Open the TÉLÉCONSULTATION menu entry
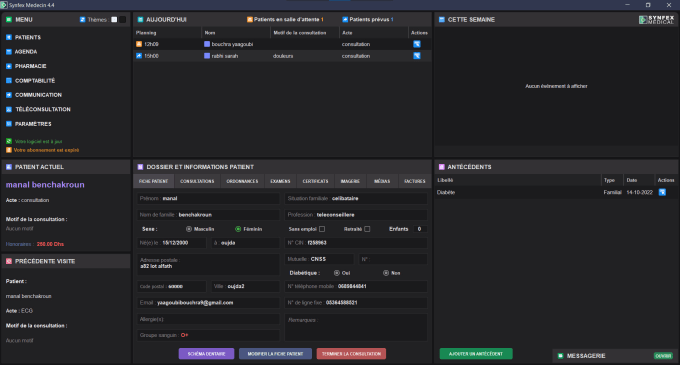Viewport: 680px width, 365px height. pyautogui.click(x=42, y=109)
